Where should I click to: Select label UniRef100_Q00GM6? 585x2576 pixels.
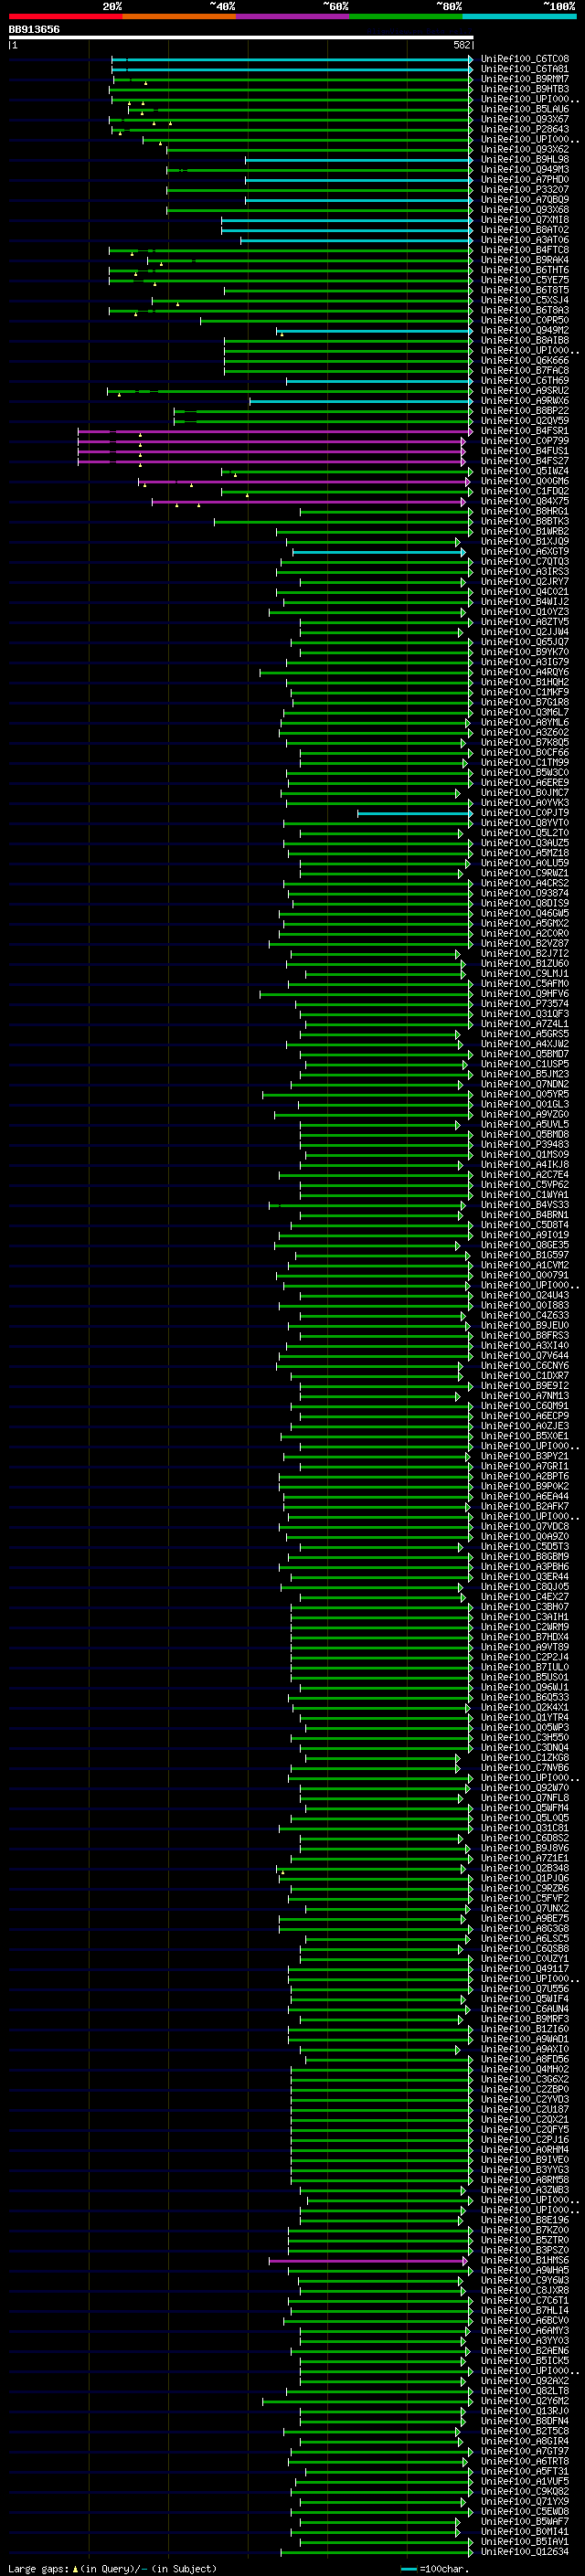point(525,481)
